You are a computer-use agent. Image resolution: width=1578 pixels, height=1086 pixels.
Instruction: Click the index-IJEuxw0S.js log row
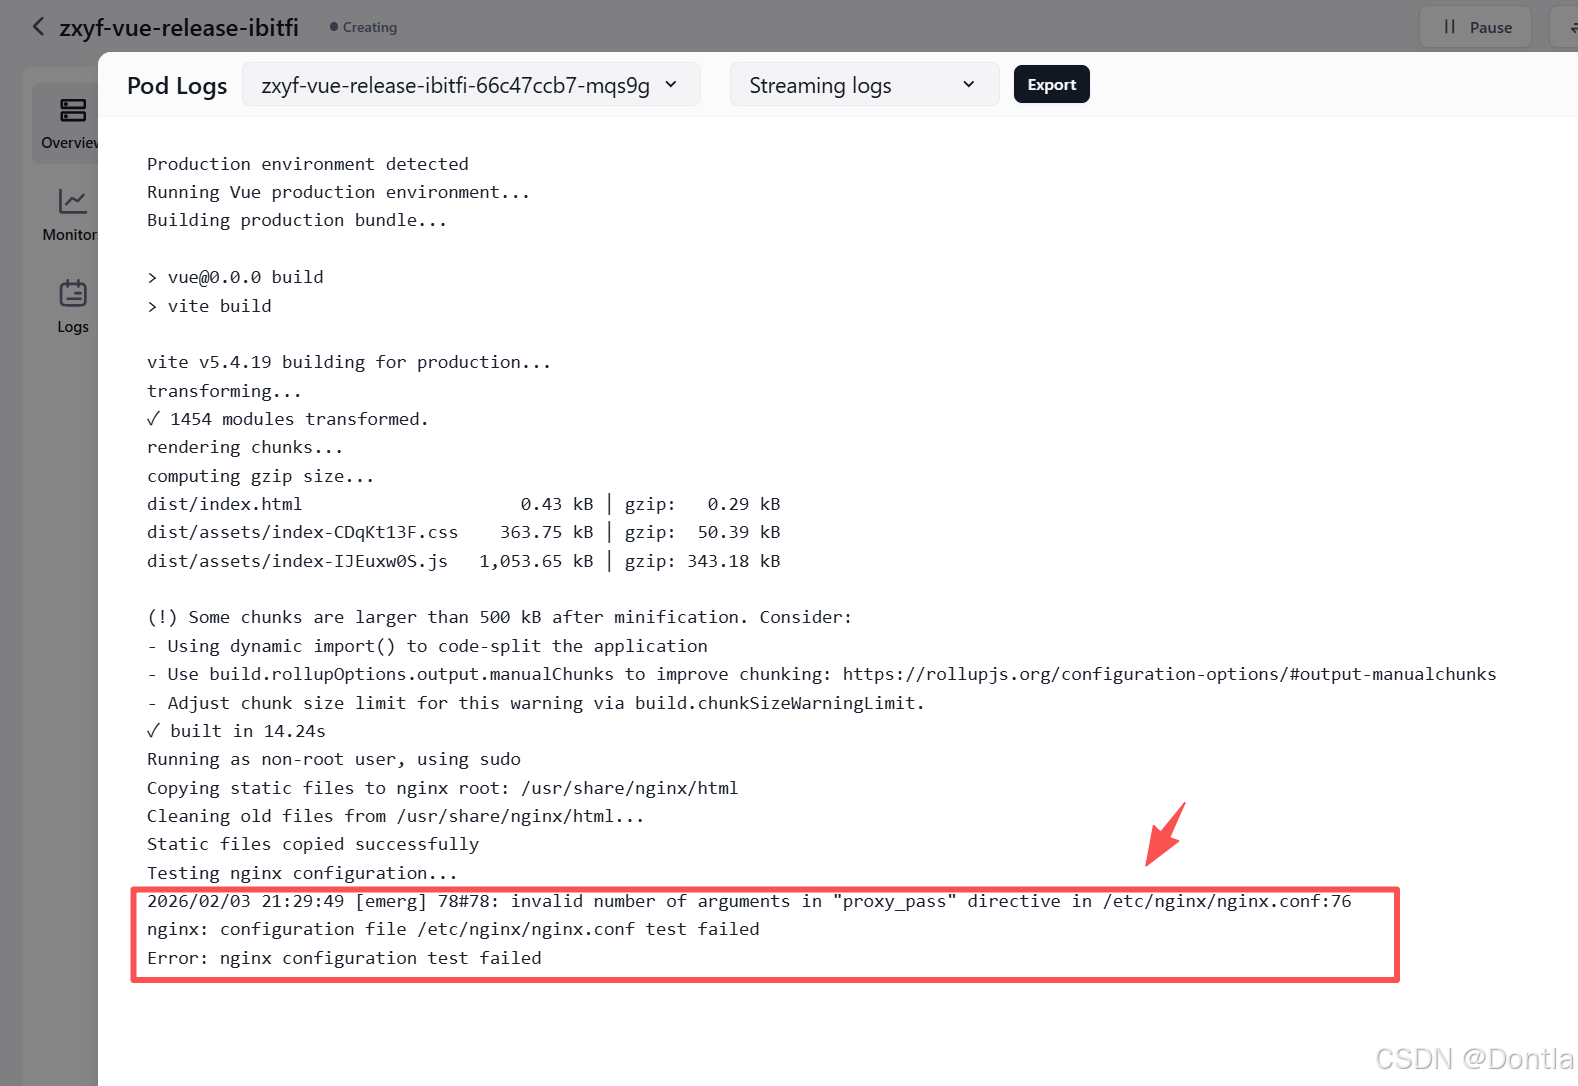464,561
